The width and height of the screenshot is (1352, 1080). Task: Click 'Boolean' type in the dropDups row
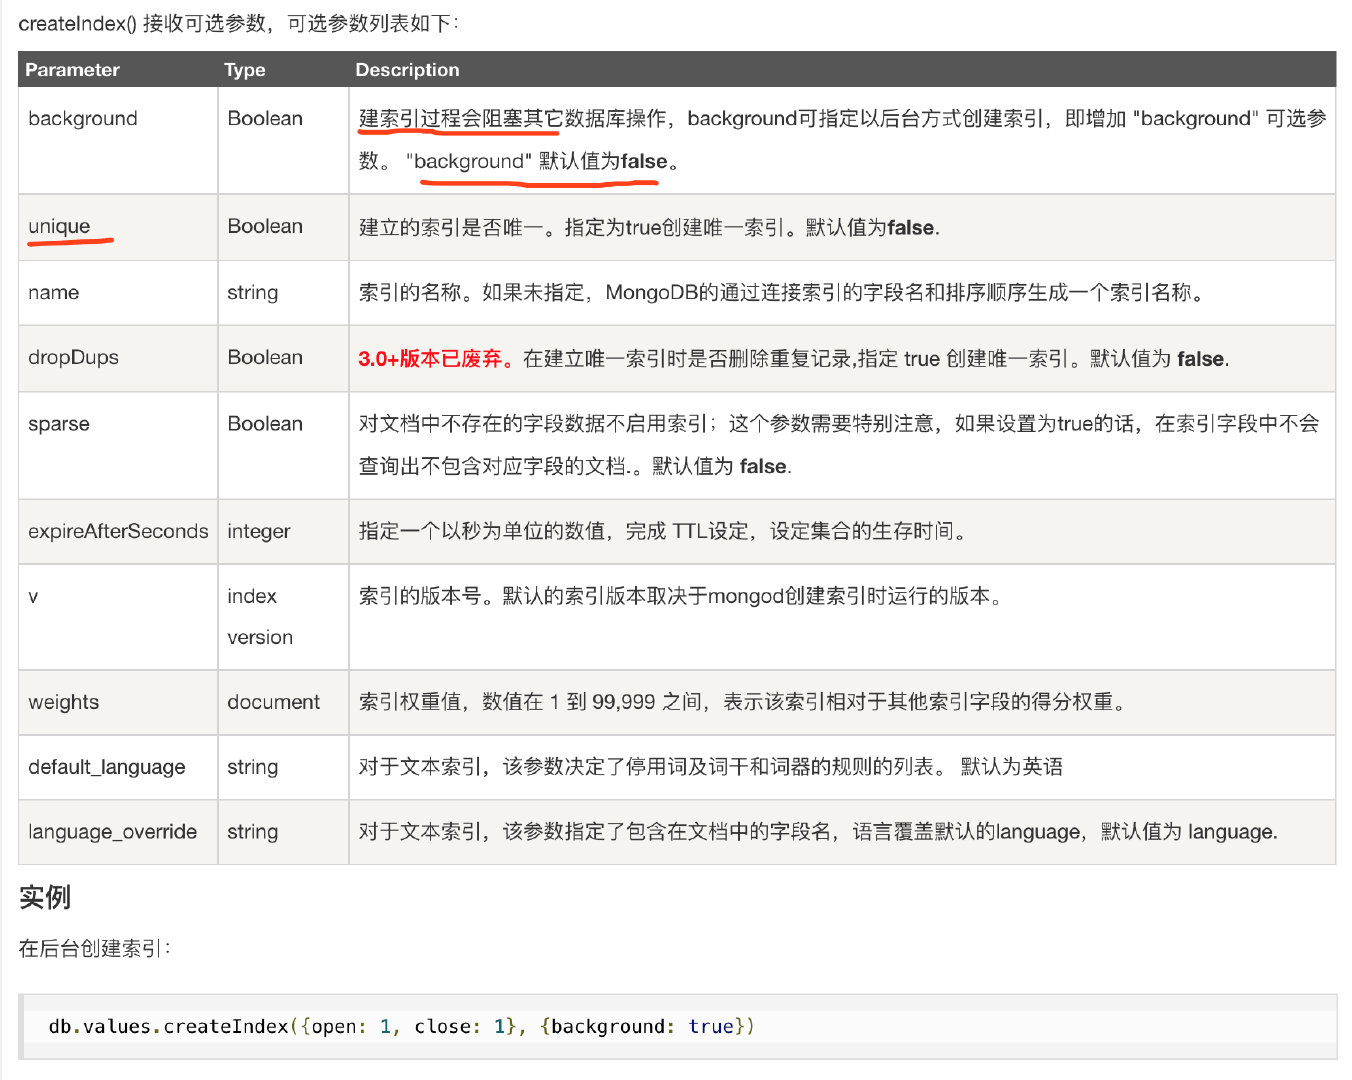point(265,357)
